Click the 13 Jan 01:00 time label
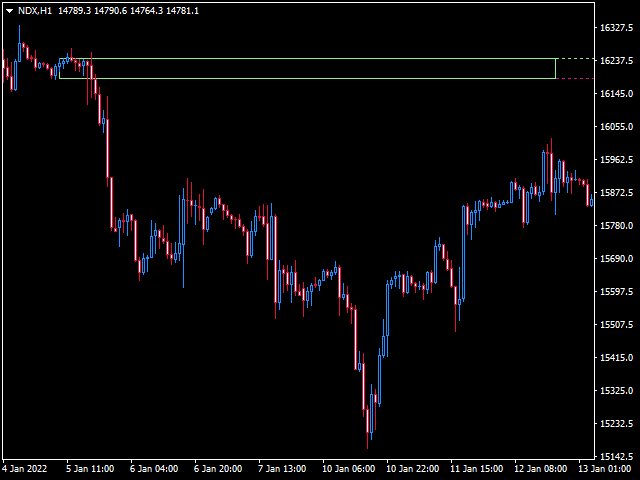This screenshot has width=640, height=480. click(605, 469)
